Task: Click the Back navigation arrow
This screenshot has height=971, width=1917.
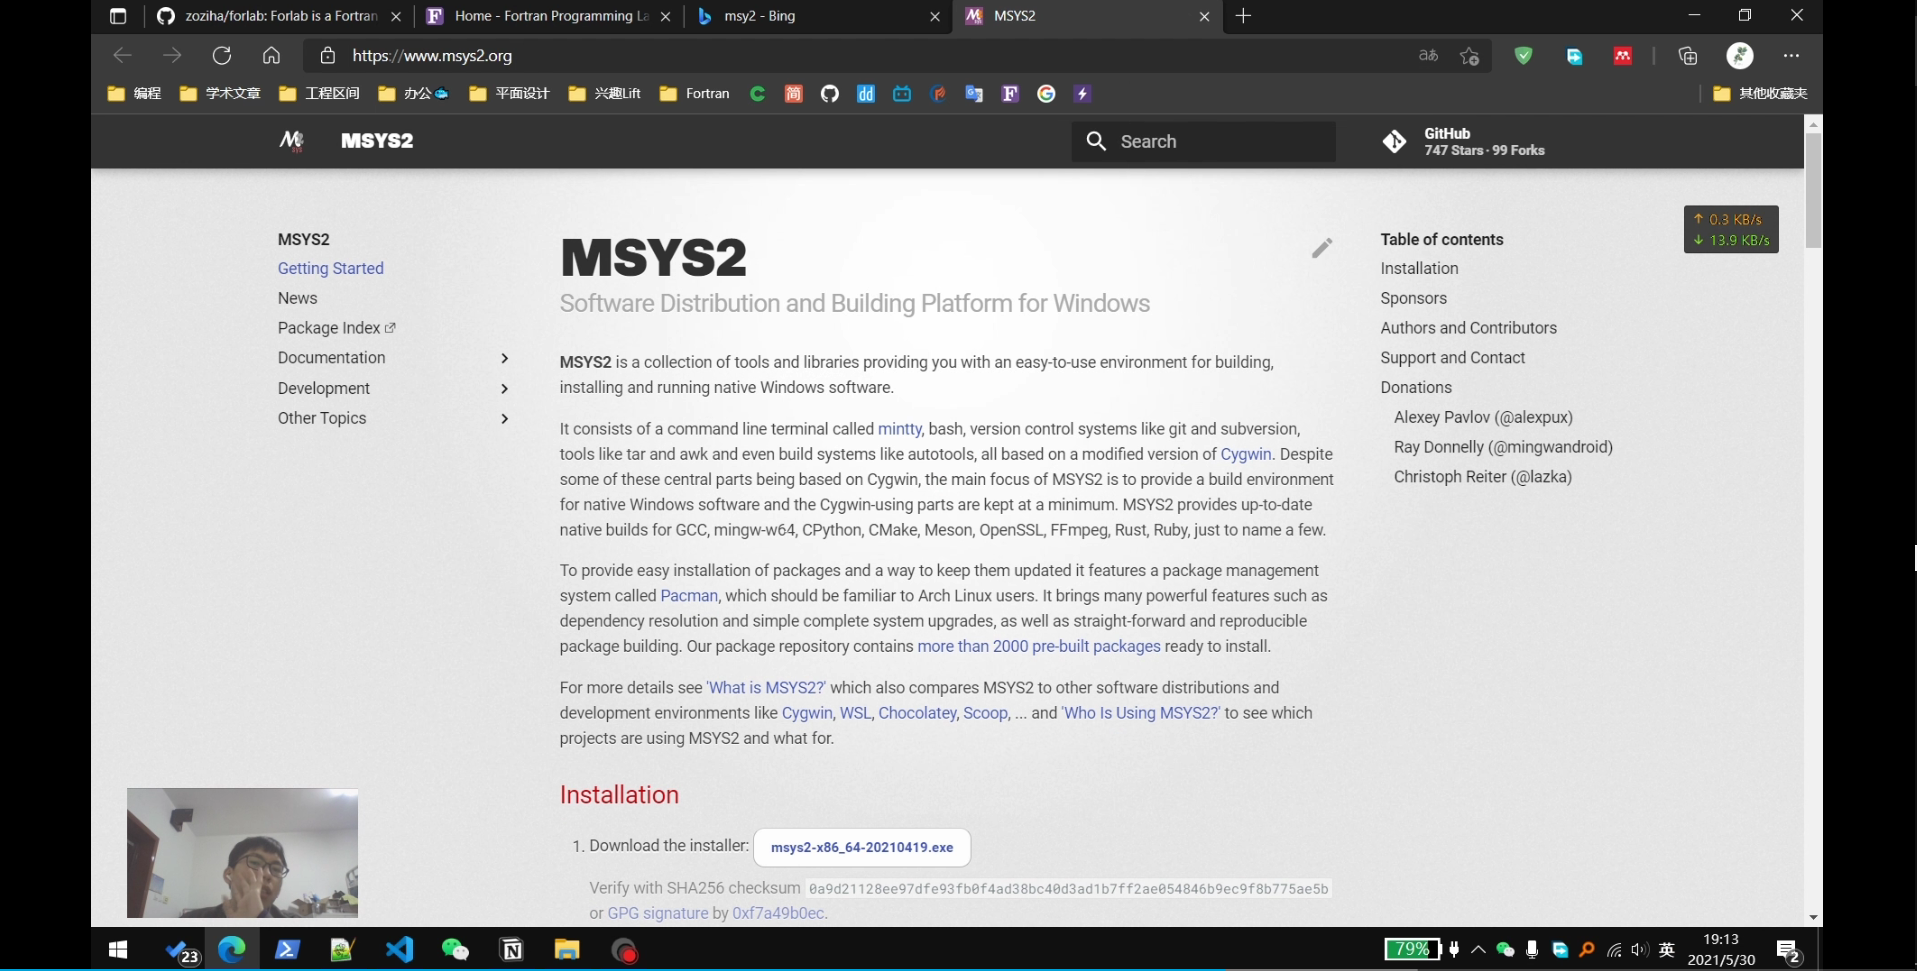Action: coord(122,55)
